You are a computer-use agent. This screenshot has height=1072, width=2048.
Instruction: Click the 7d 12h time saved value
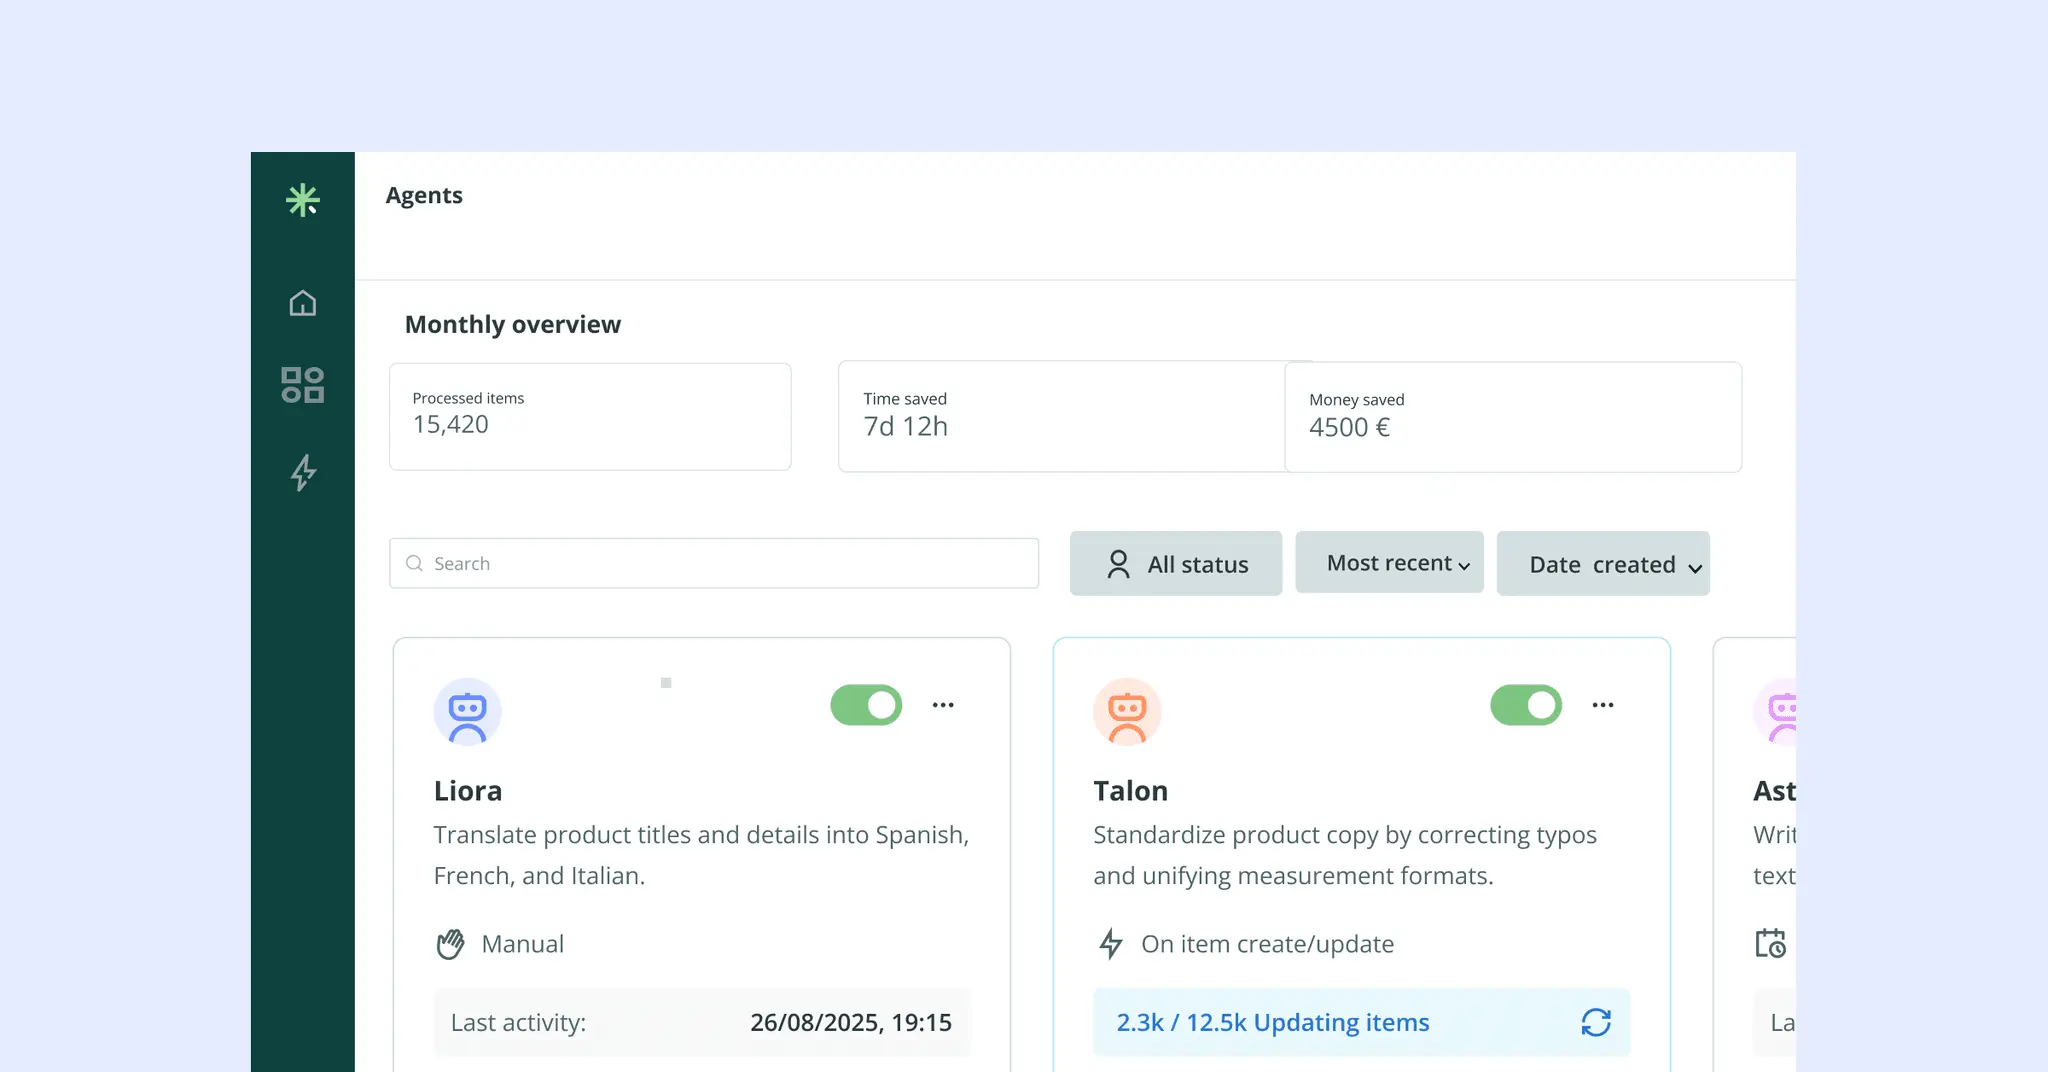(906, 426)
